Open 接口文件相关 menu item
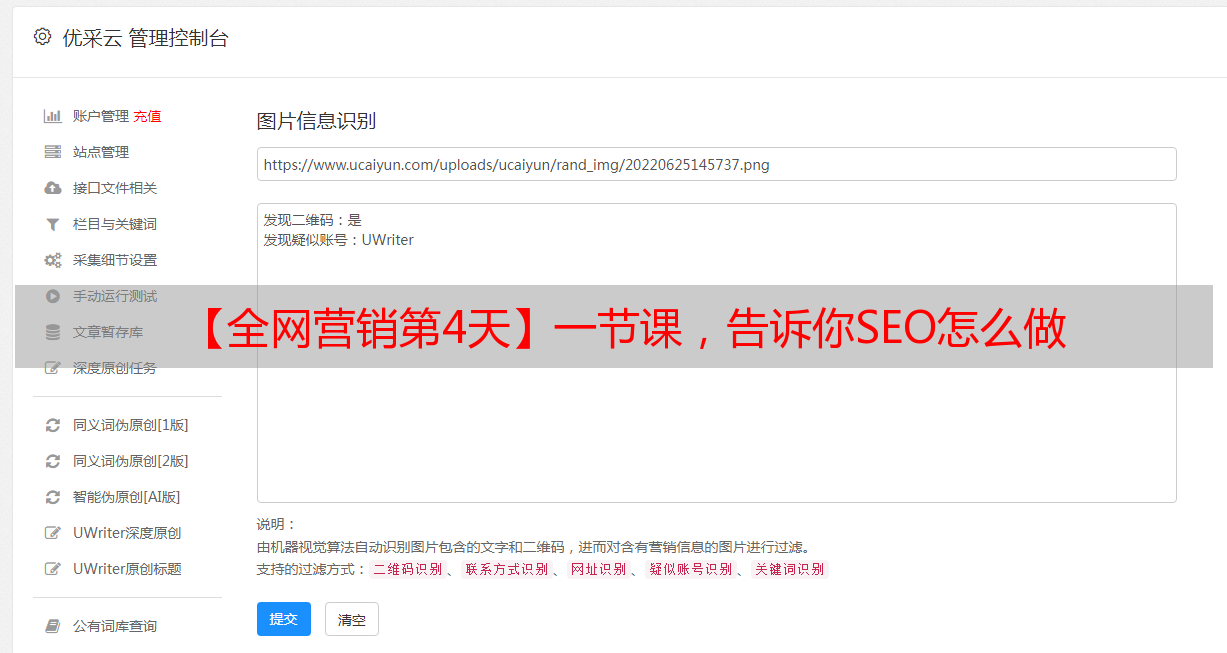Screen dimensions: 1227x653 [115, 188]
